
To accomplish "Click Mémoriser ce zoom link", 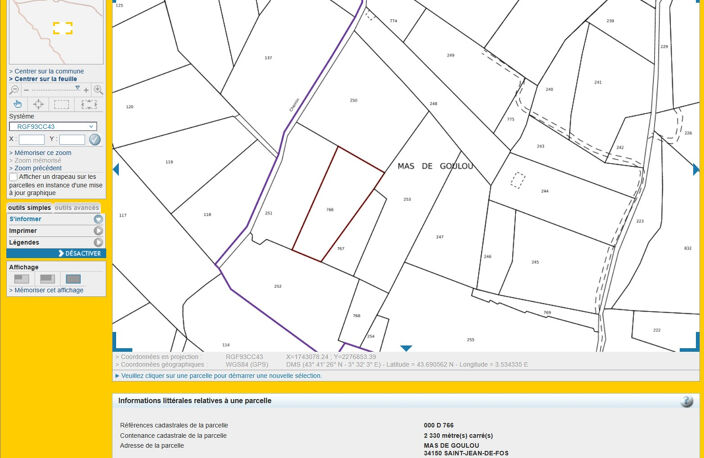I will coord(40,153).
